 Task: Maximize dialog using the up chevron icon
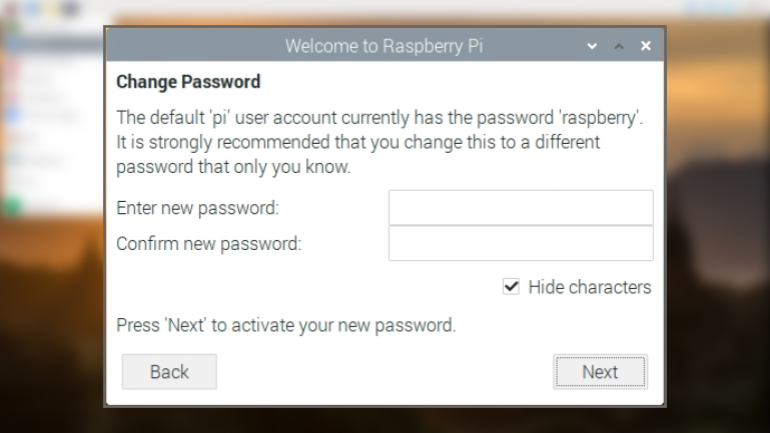619,46
